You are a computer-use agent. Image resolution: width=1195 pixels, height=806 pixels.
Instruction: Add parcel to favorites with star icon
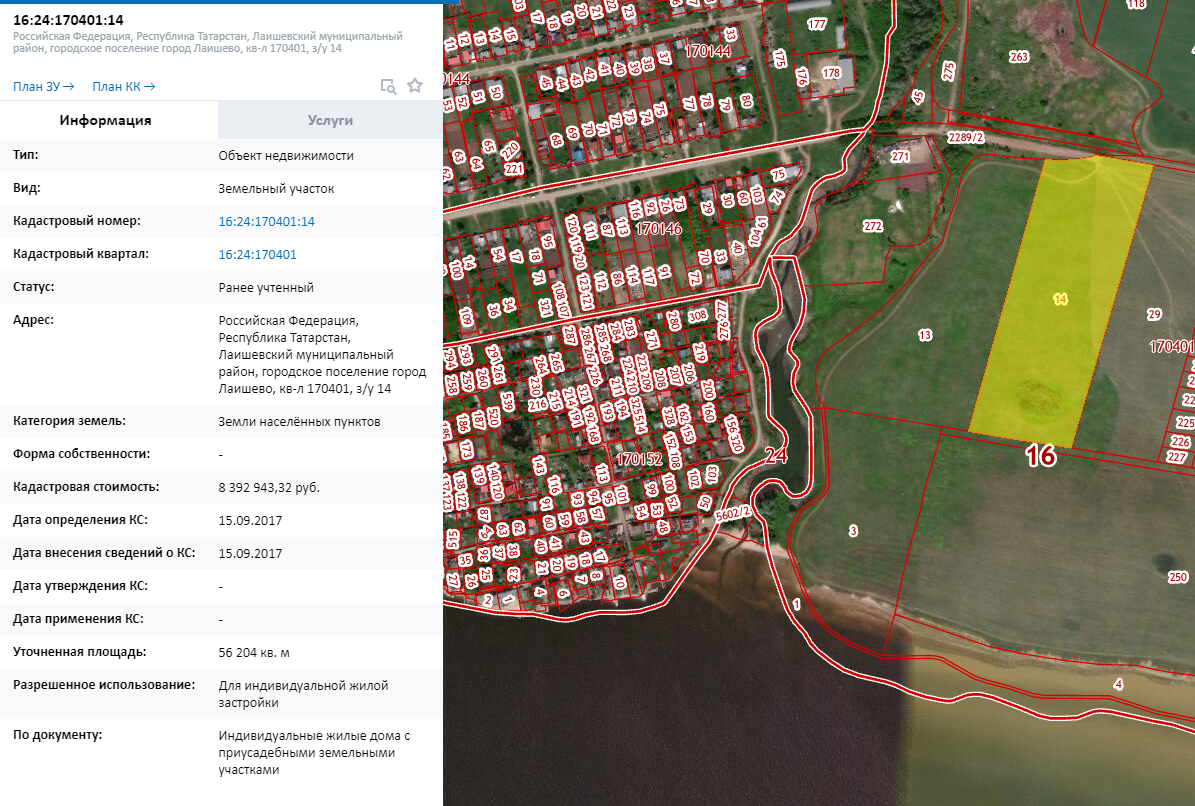[x=415, y=86]
